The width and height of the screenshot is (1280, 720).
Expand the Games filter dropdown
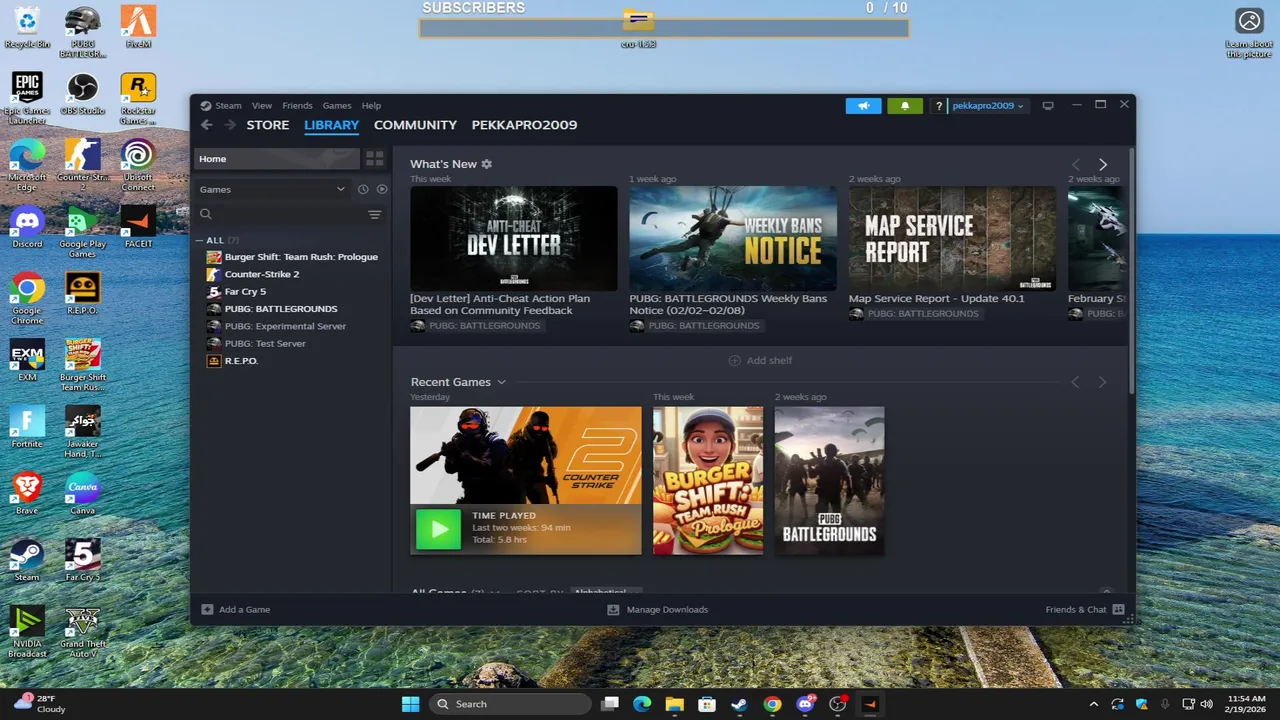pyautogui.click(x=272, y=189)
